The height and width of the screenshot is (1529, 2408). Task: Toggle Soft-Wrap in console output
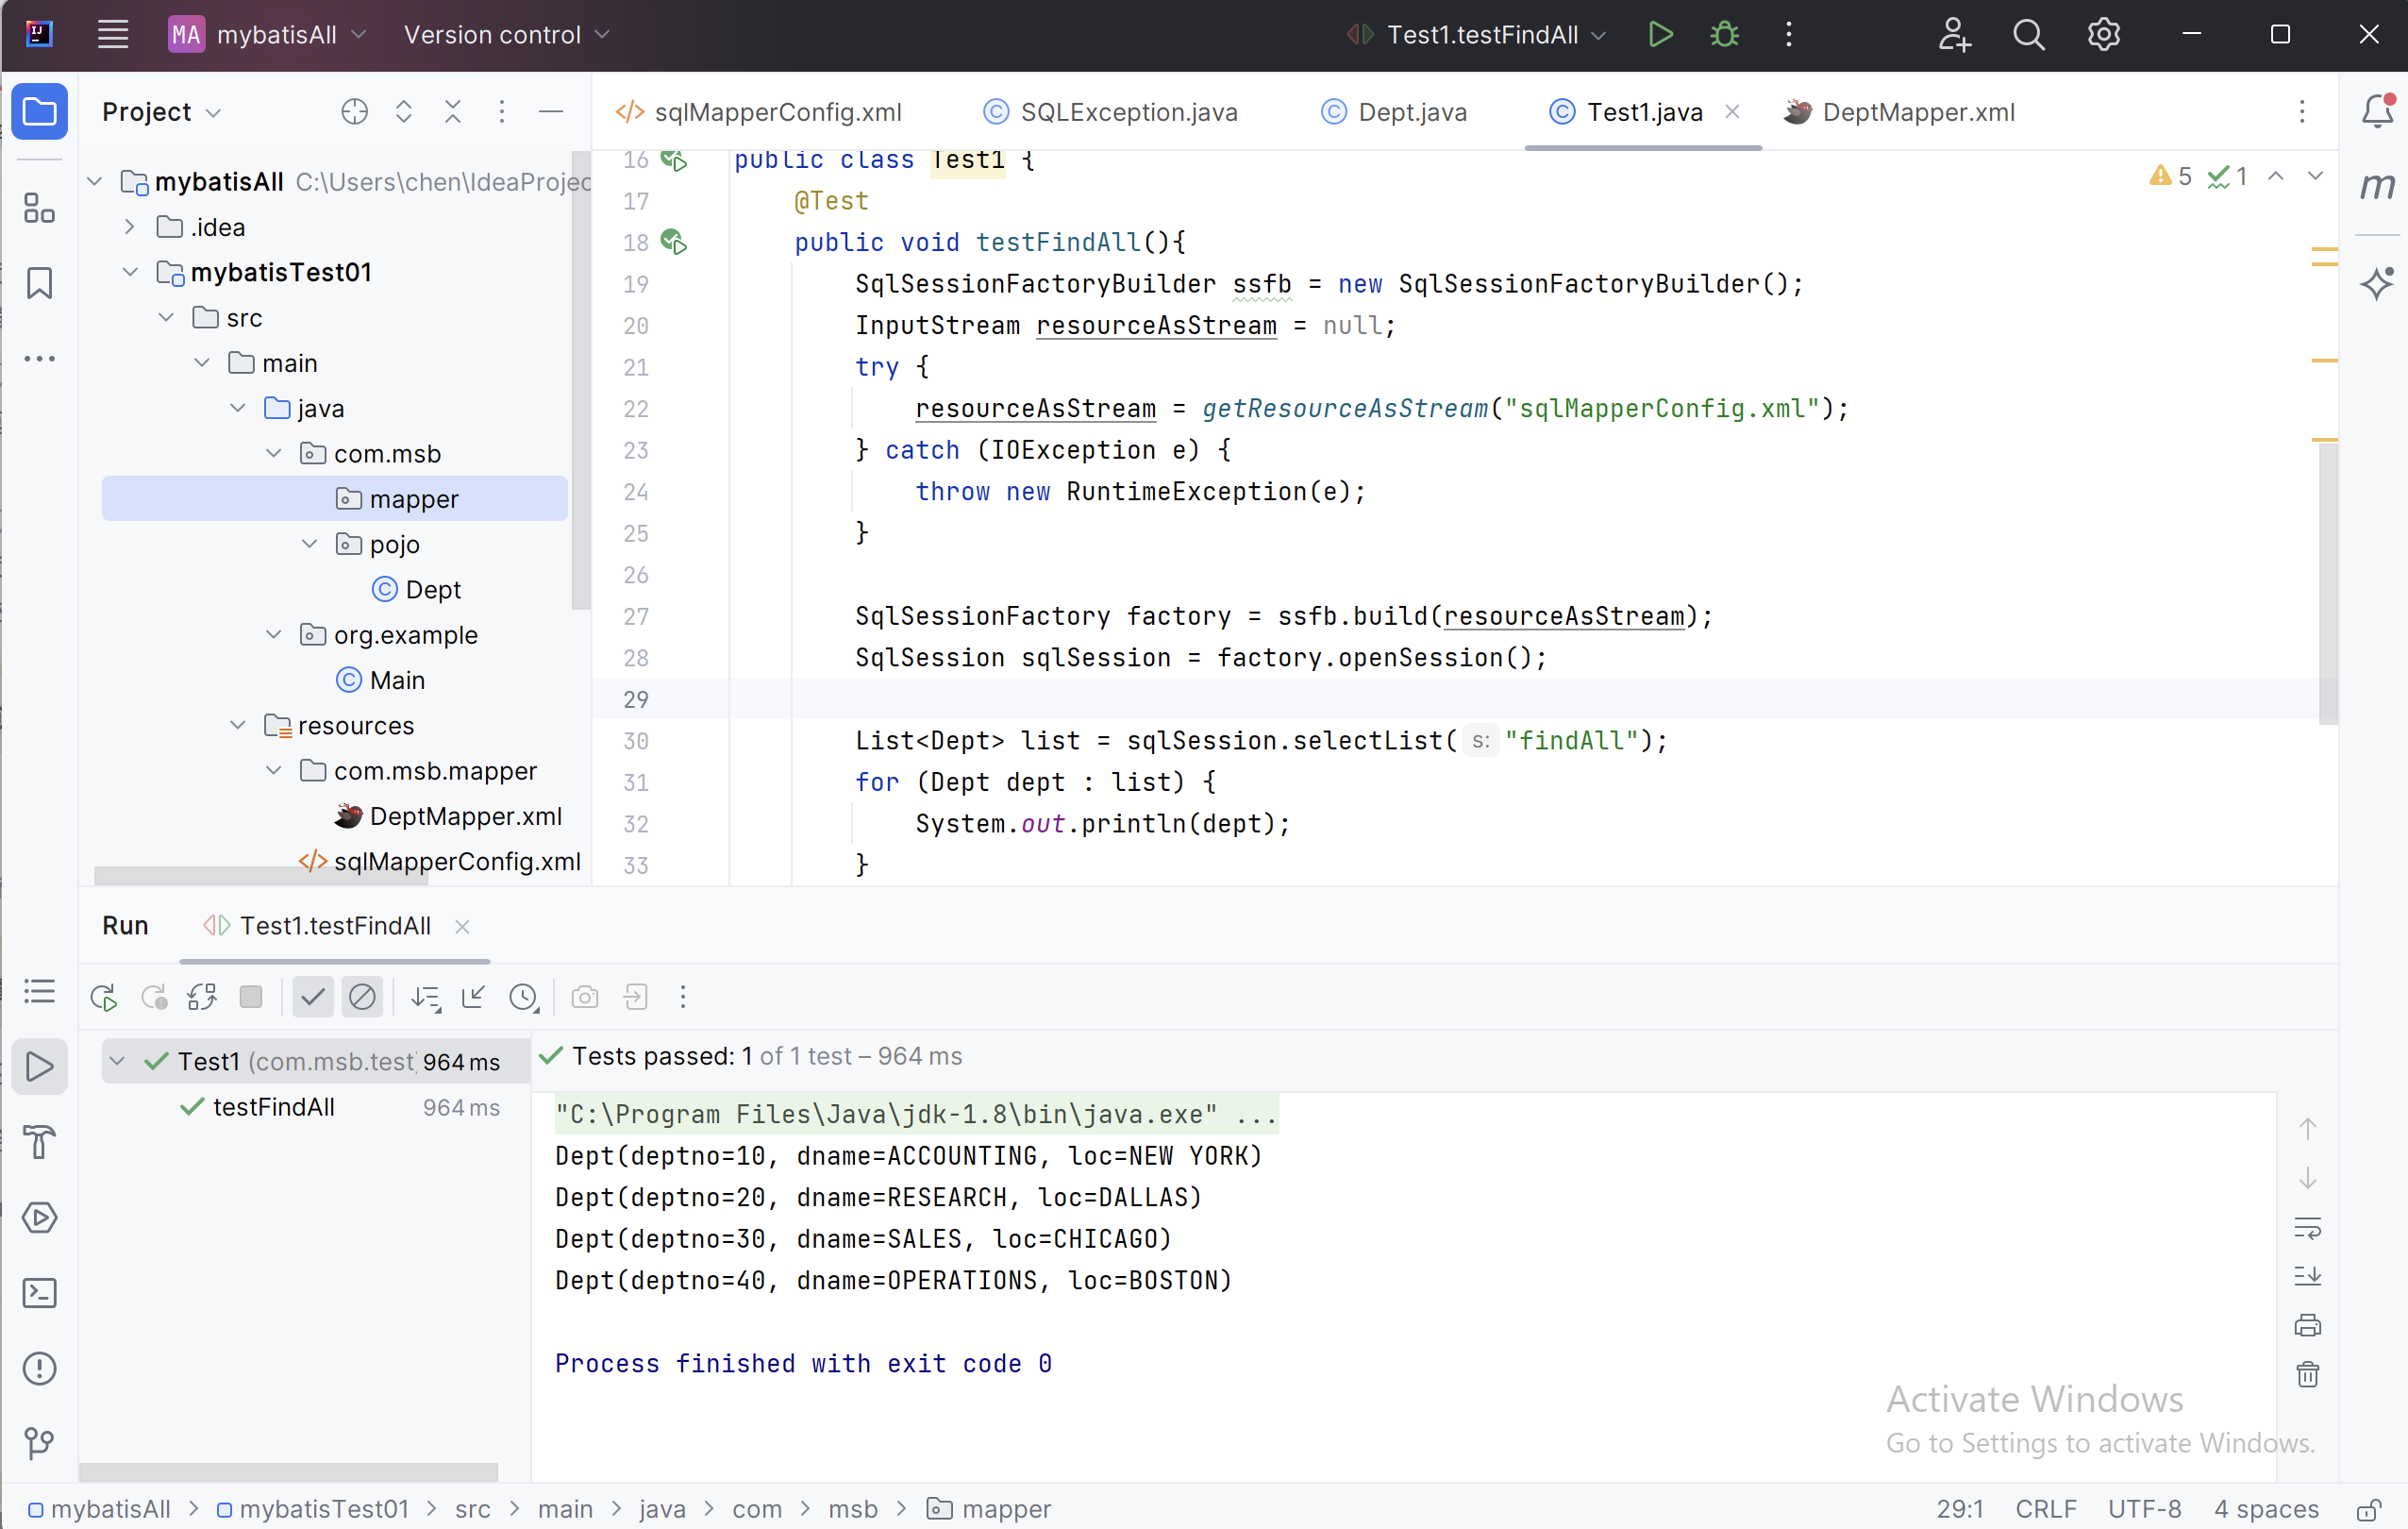coord(2307,1228)
